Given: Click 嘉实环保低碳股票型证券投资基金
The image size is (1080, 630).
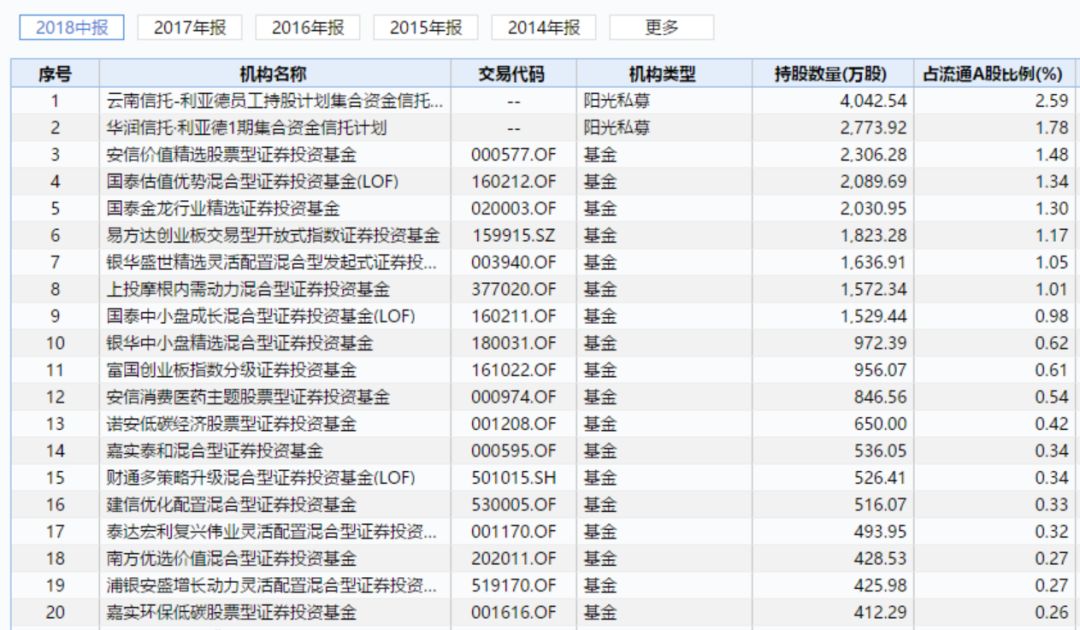Looking at the screenshot, I should point(231,611).
